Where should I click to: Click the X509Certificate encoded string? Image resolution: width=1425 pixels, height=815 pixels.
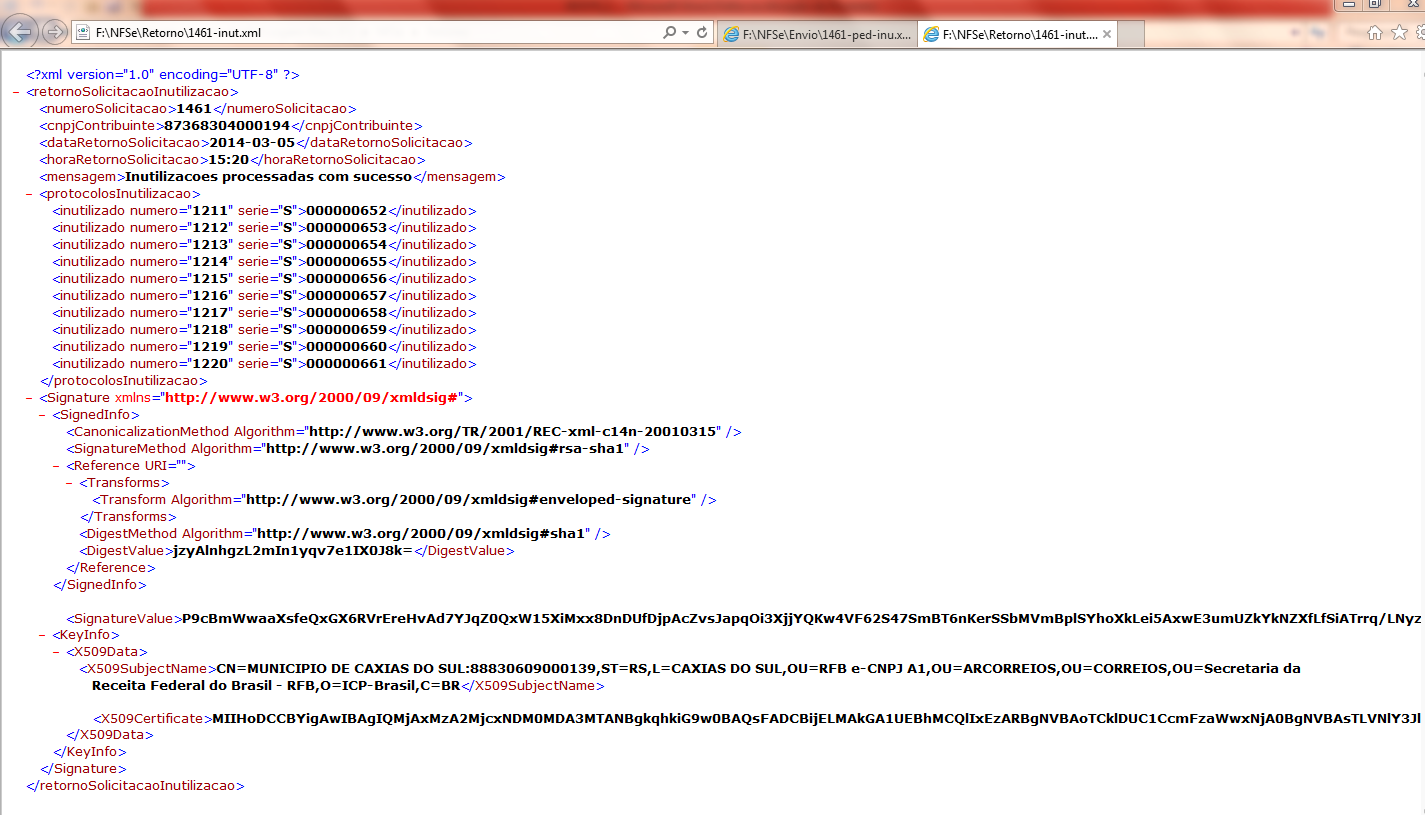pos(817,719)
